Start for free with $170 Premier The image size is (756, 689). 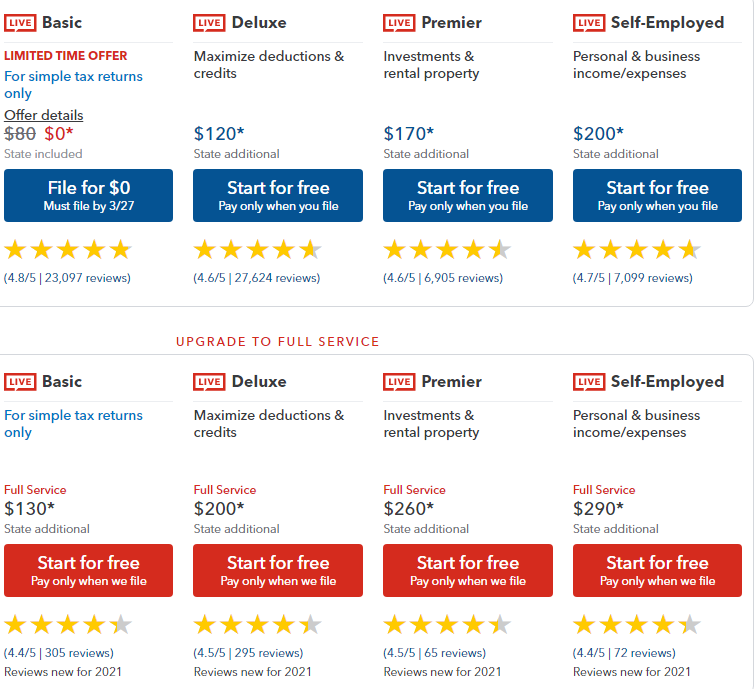[x=468, y=195]
